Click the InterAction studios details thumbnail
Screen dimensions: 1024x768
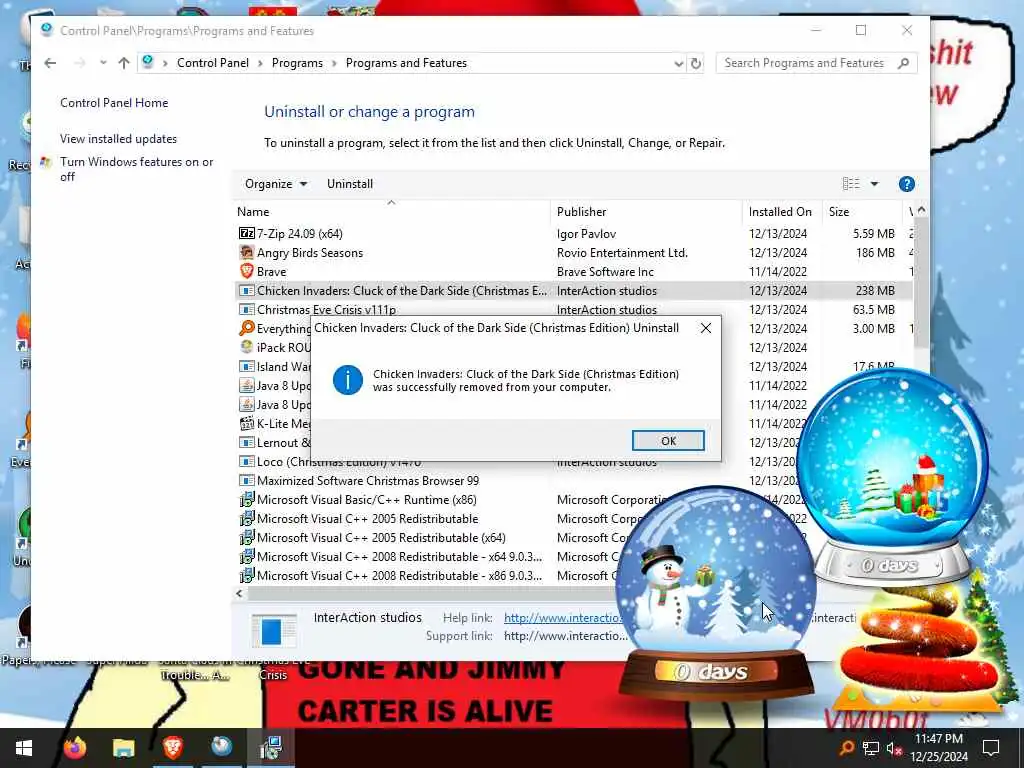[x=274, y=632]
